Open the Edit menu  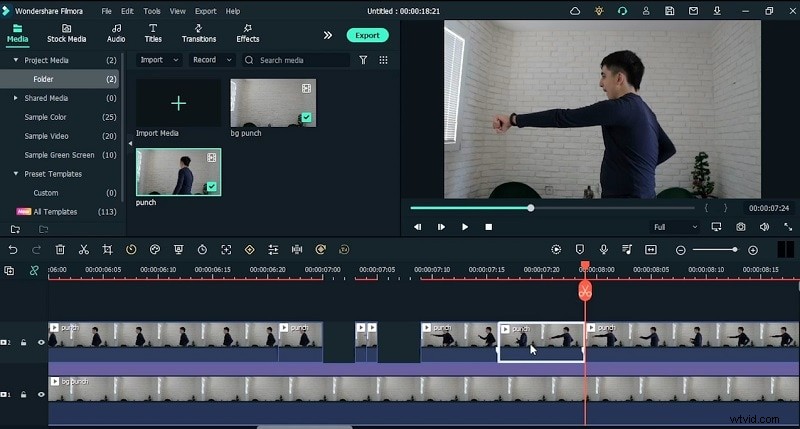click(127, 11)
